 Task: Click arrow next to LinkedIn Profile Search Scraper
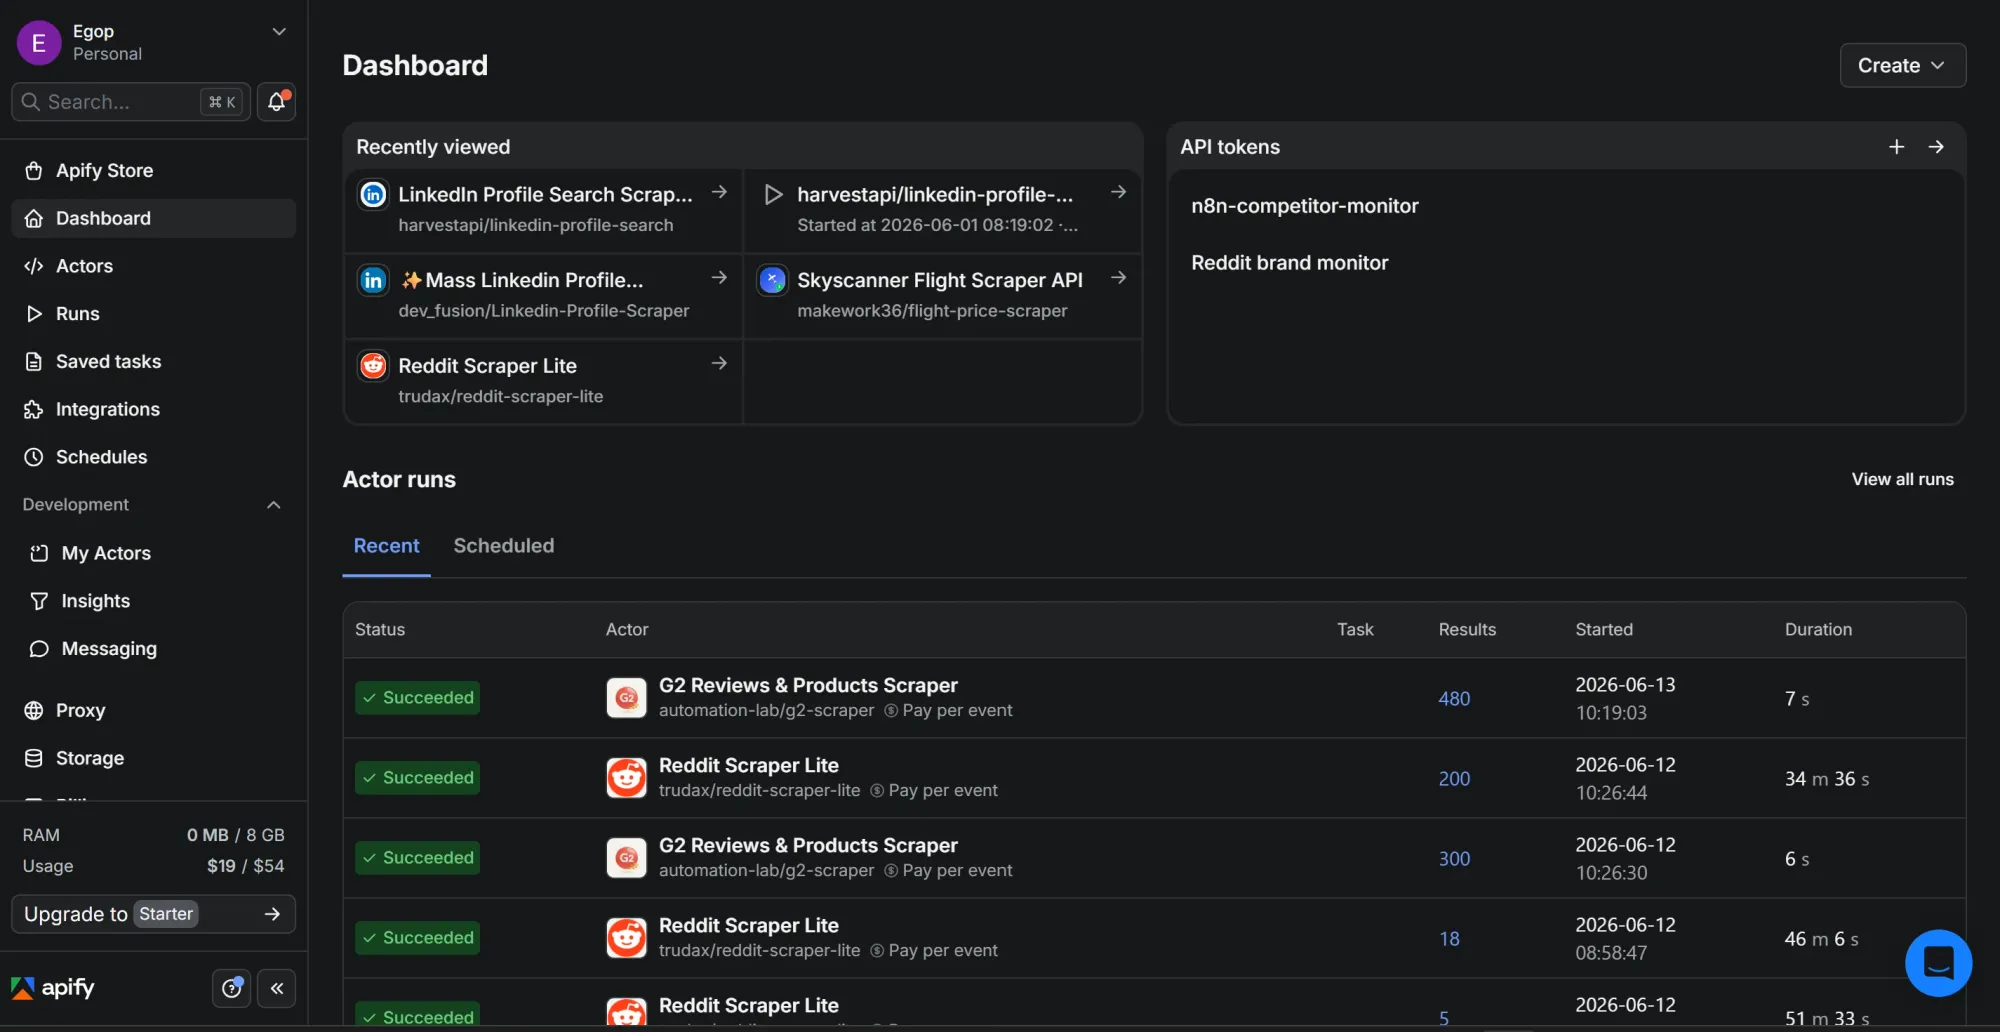point(719,192)
